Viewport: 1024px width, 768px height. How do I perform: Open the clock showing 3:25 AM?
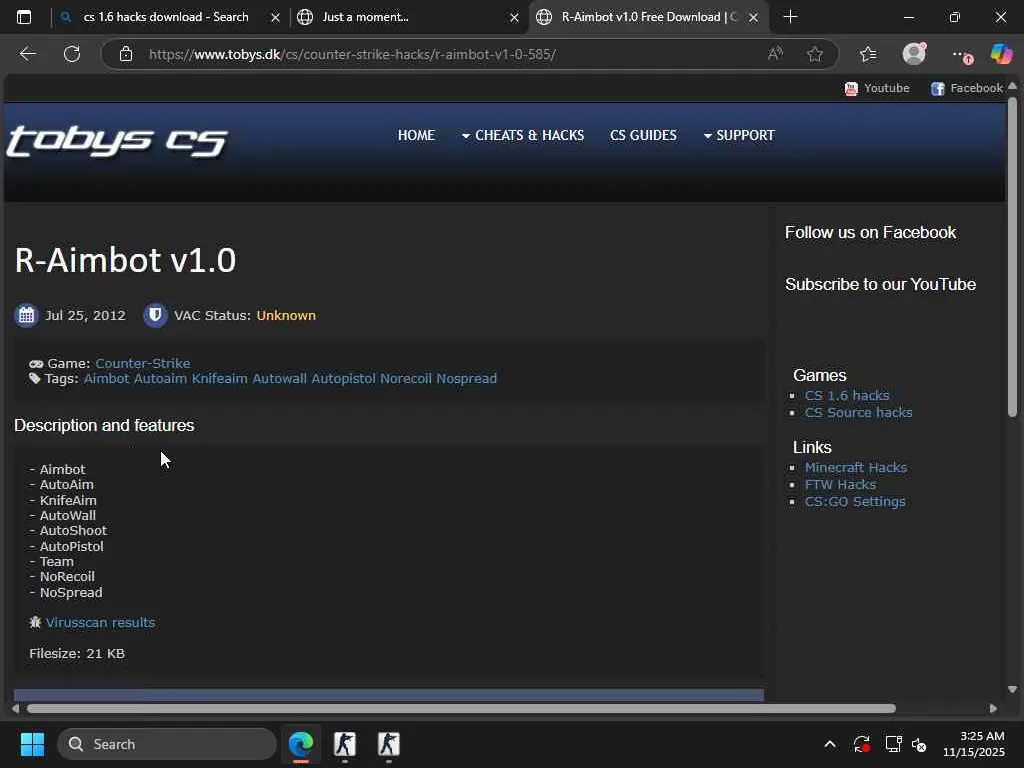[974, 744]
